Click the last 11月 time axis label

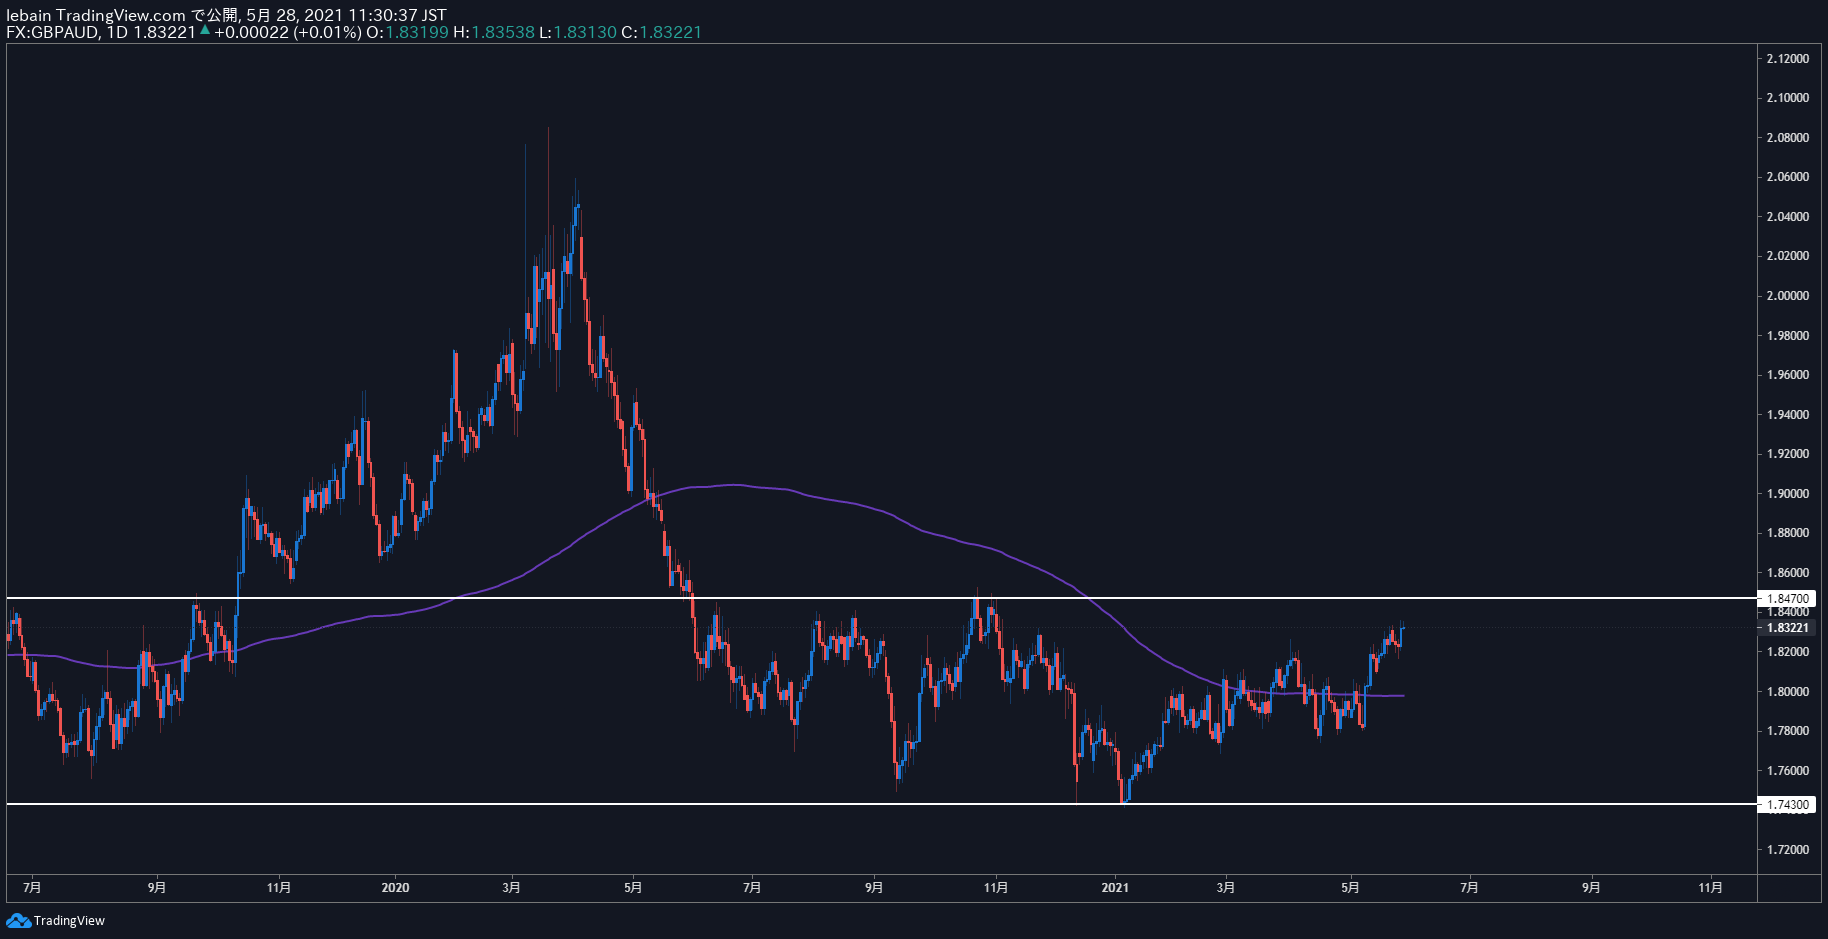(x=1711, y=887)
